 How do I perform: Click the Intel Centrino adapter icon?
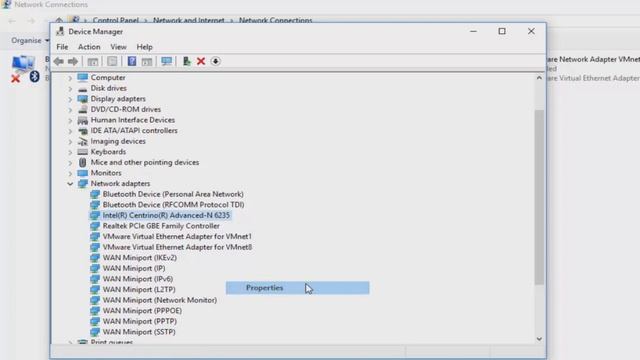95,216
